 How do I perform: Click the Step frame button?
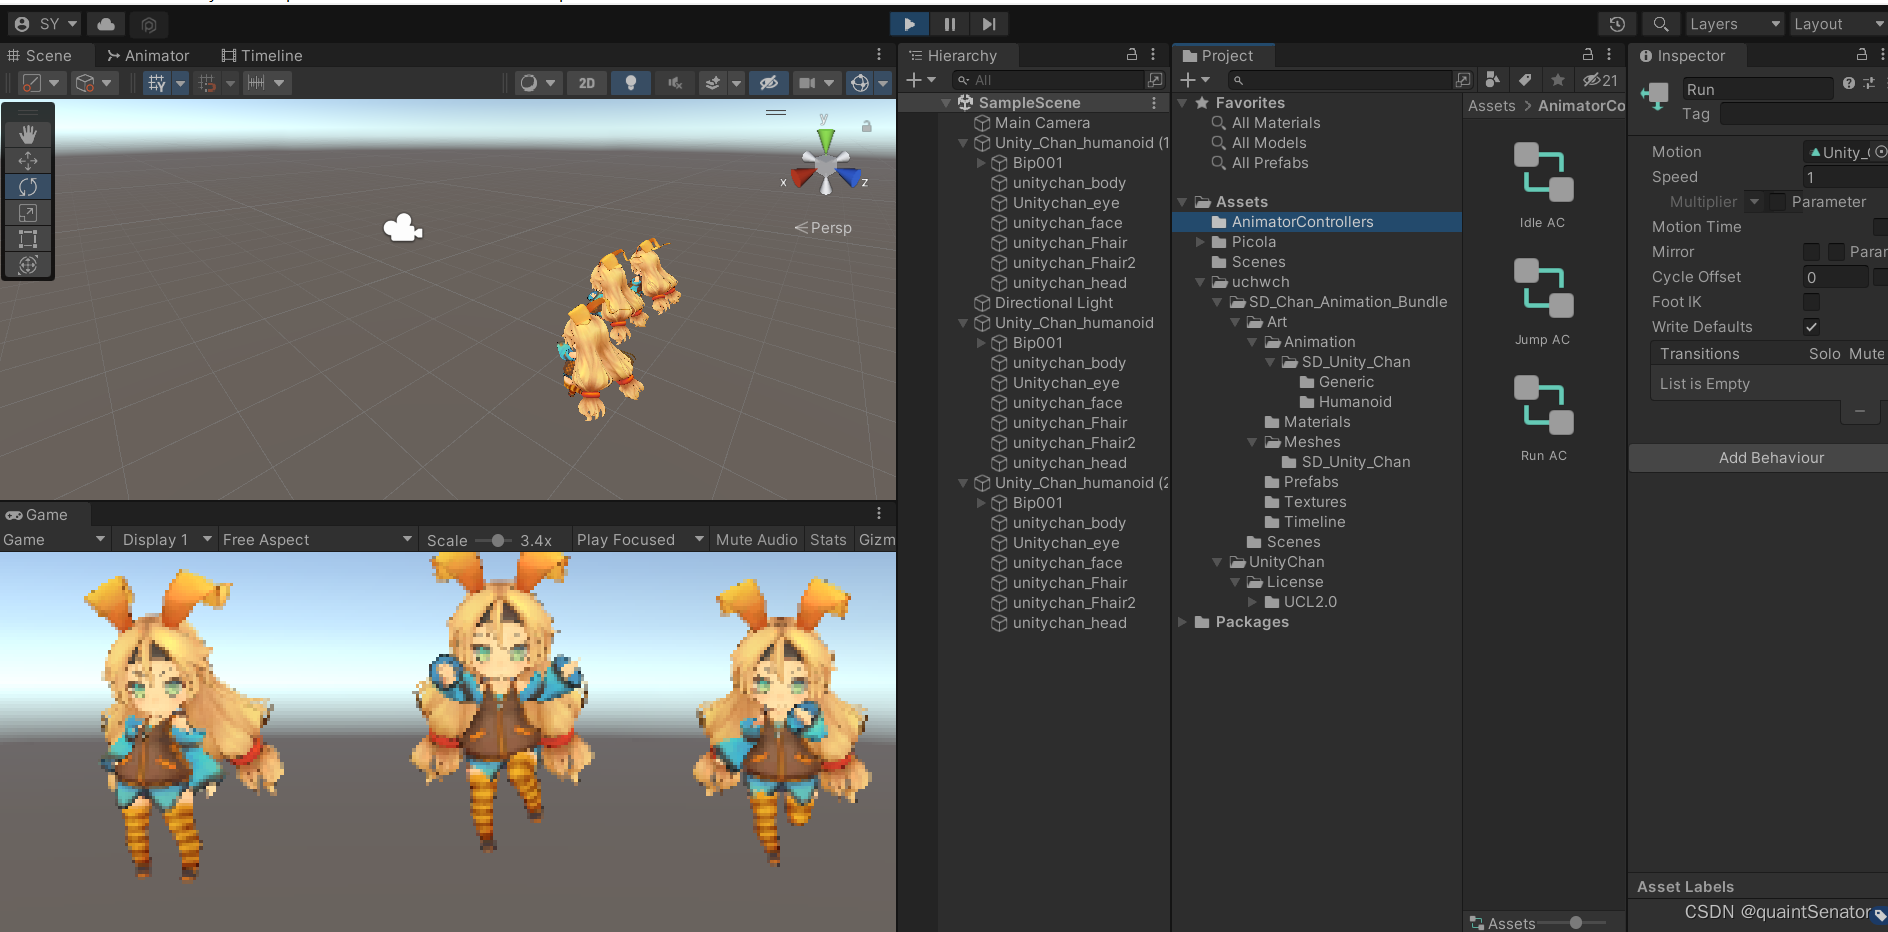tap(988, 24)
